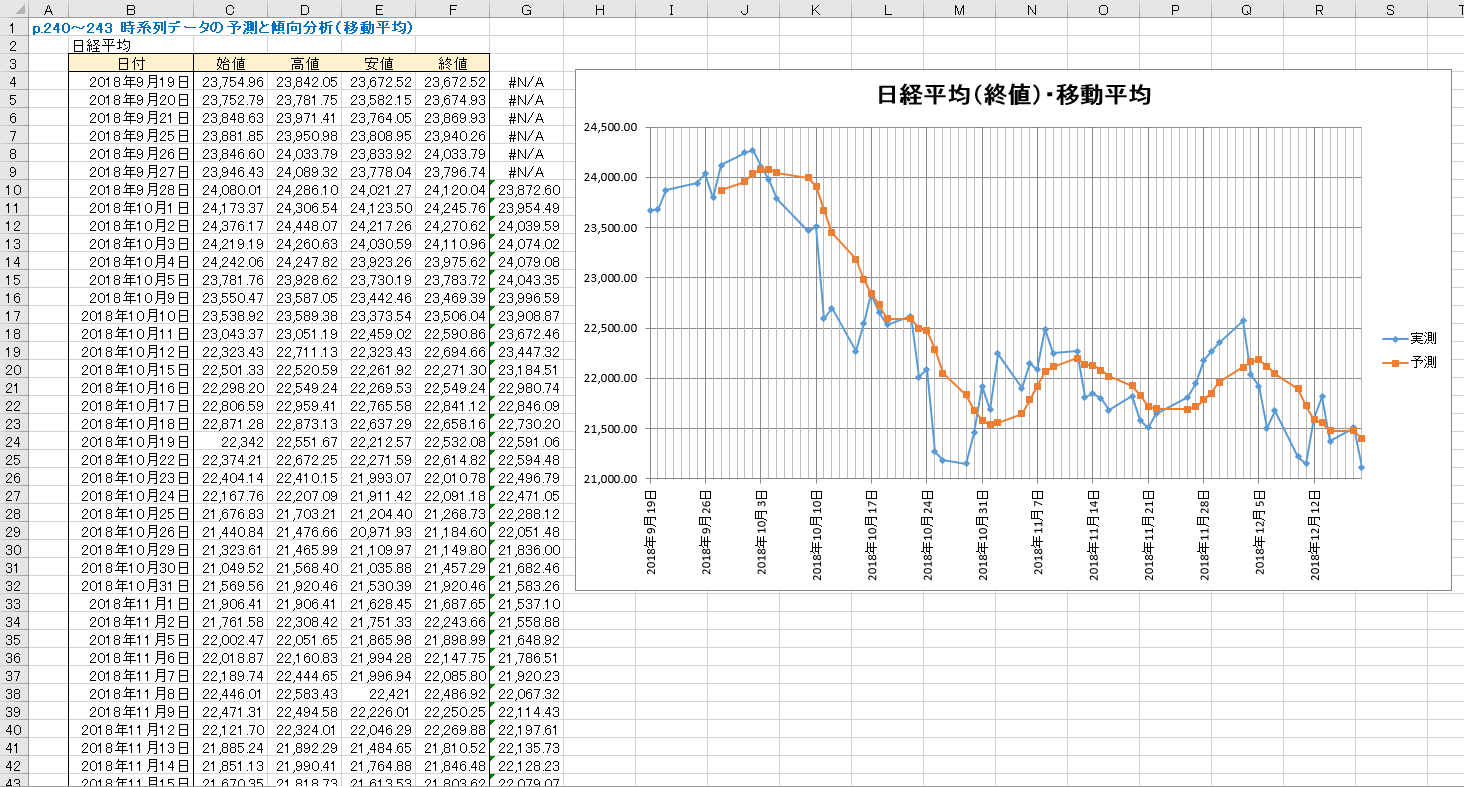Click column header K
Image resolution: width=1464 pixels, height=787 pixels.
tap(815, 9)
